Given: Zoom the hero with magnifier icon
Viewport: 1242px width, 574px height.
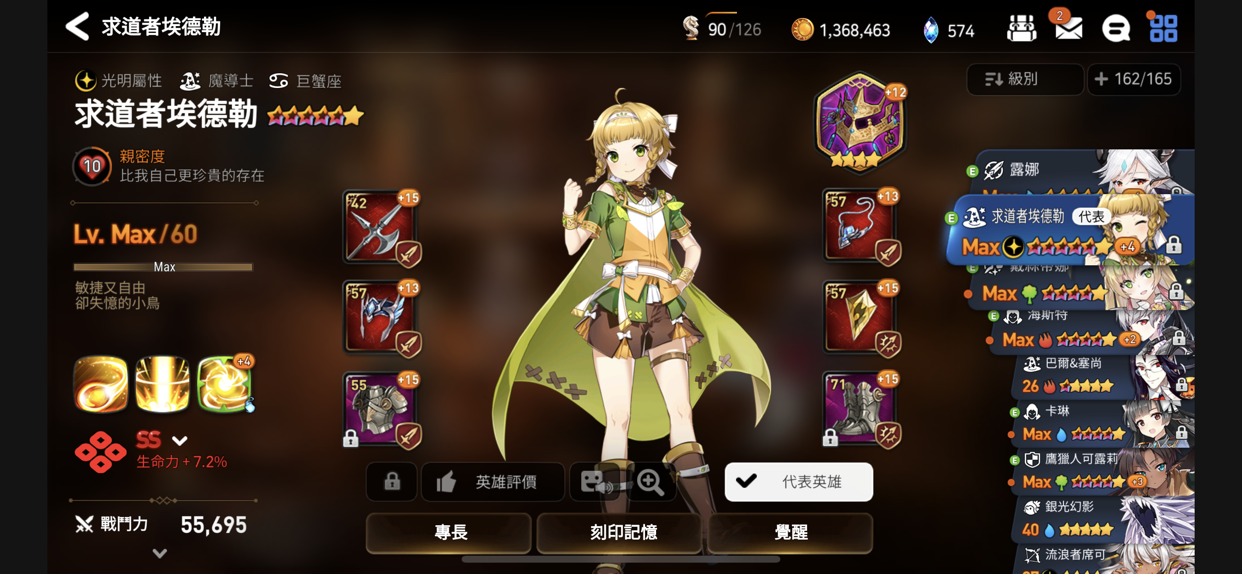Looking at the screenshot, I should click(x=651, y=482).
